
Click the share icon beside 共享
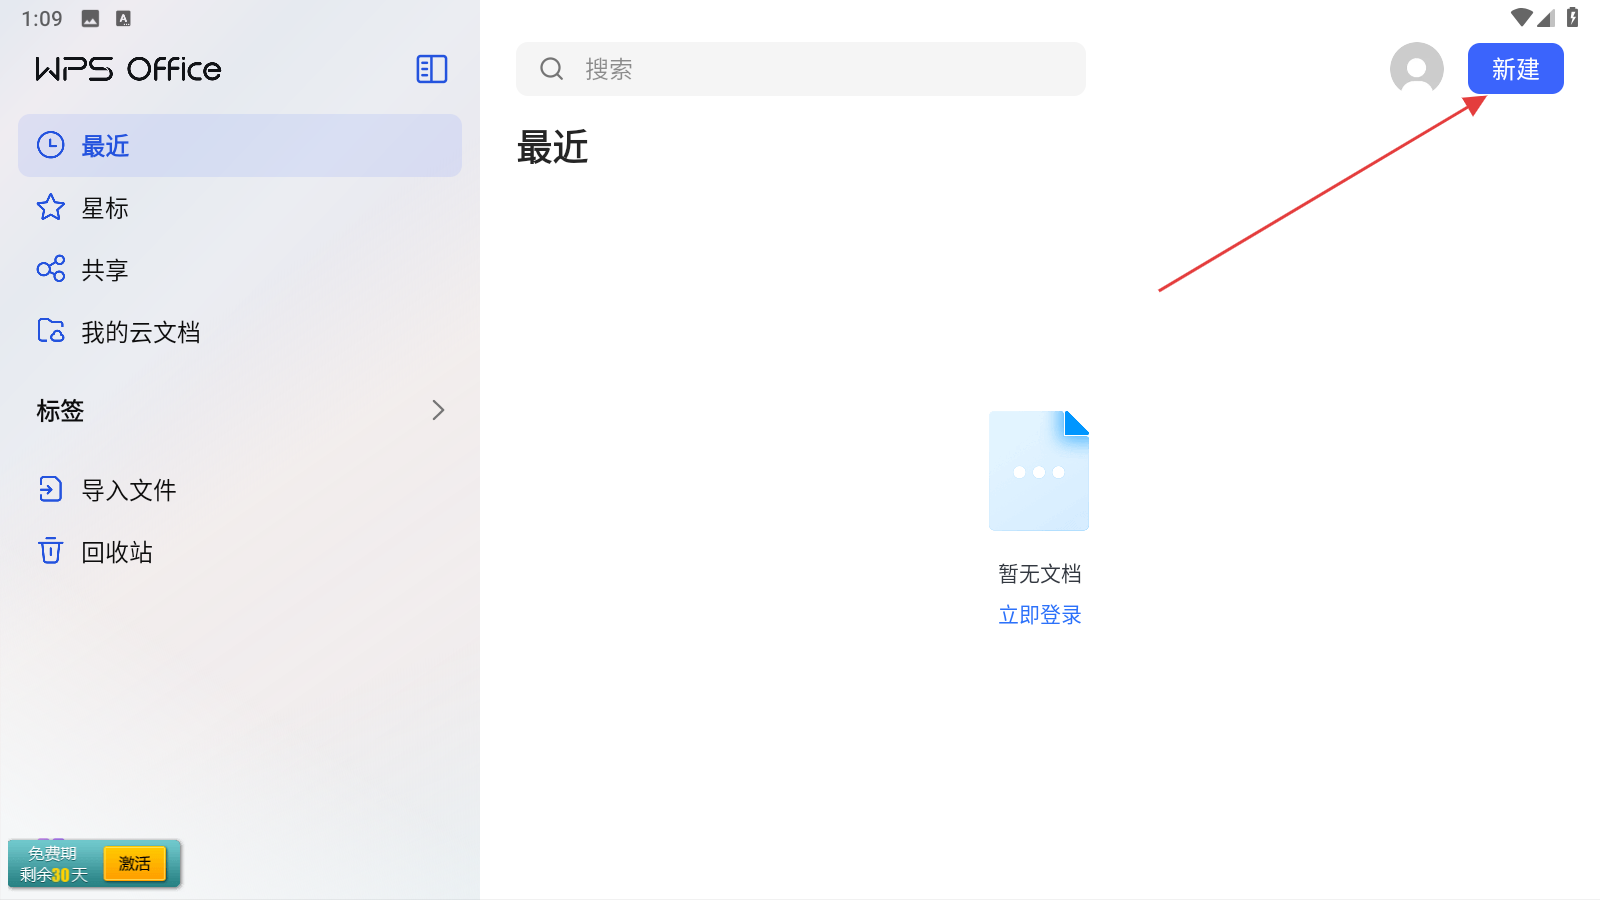click(51, 270)
